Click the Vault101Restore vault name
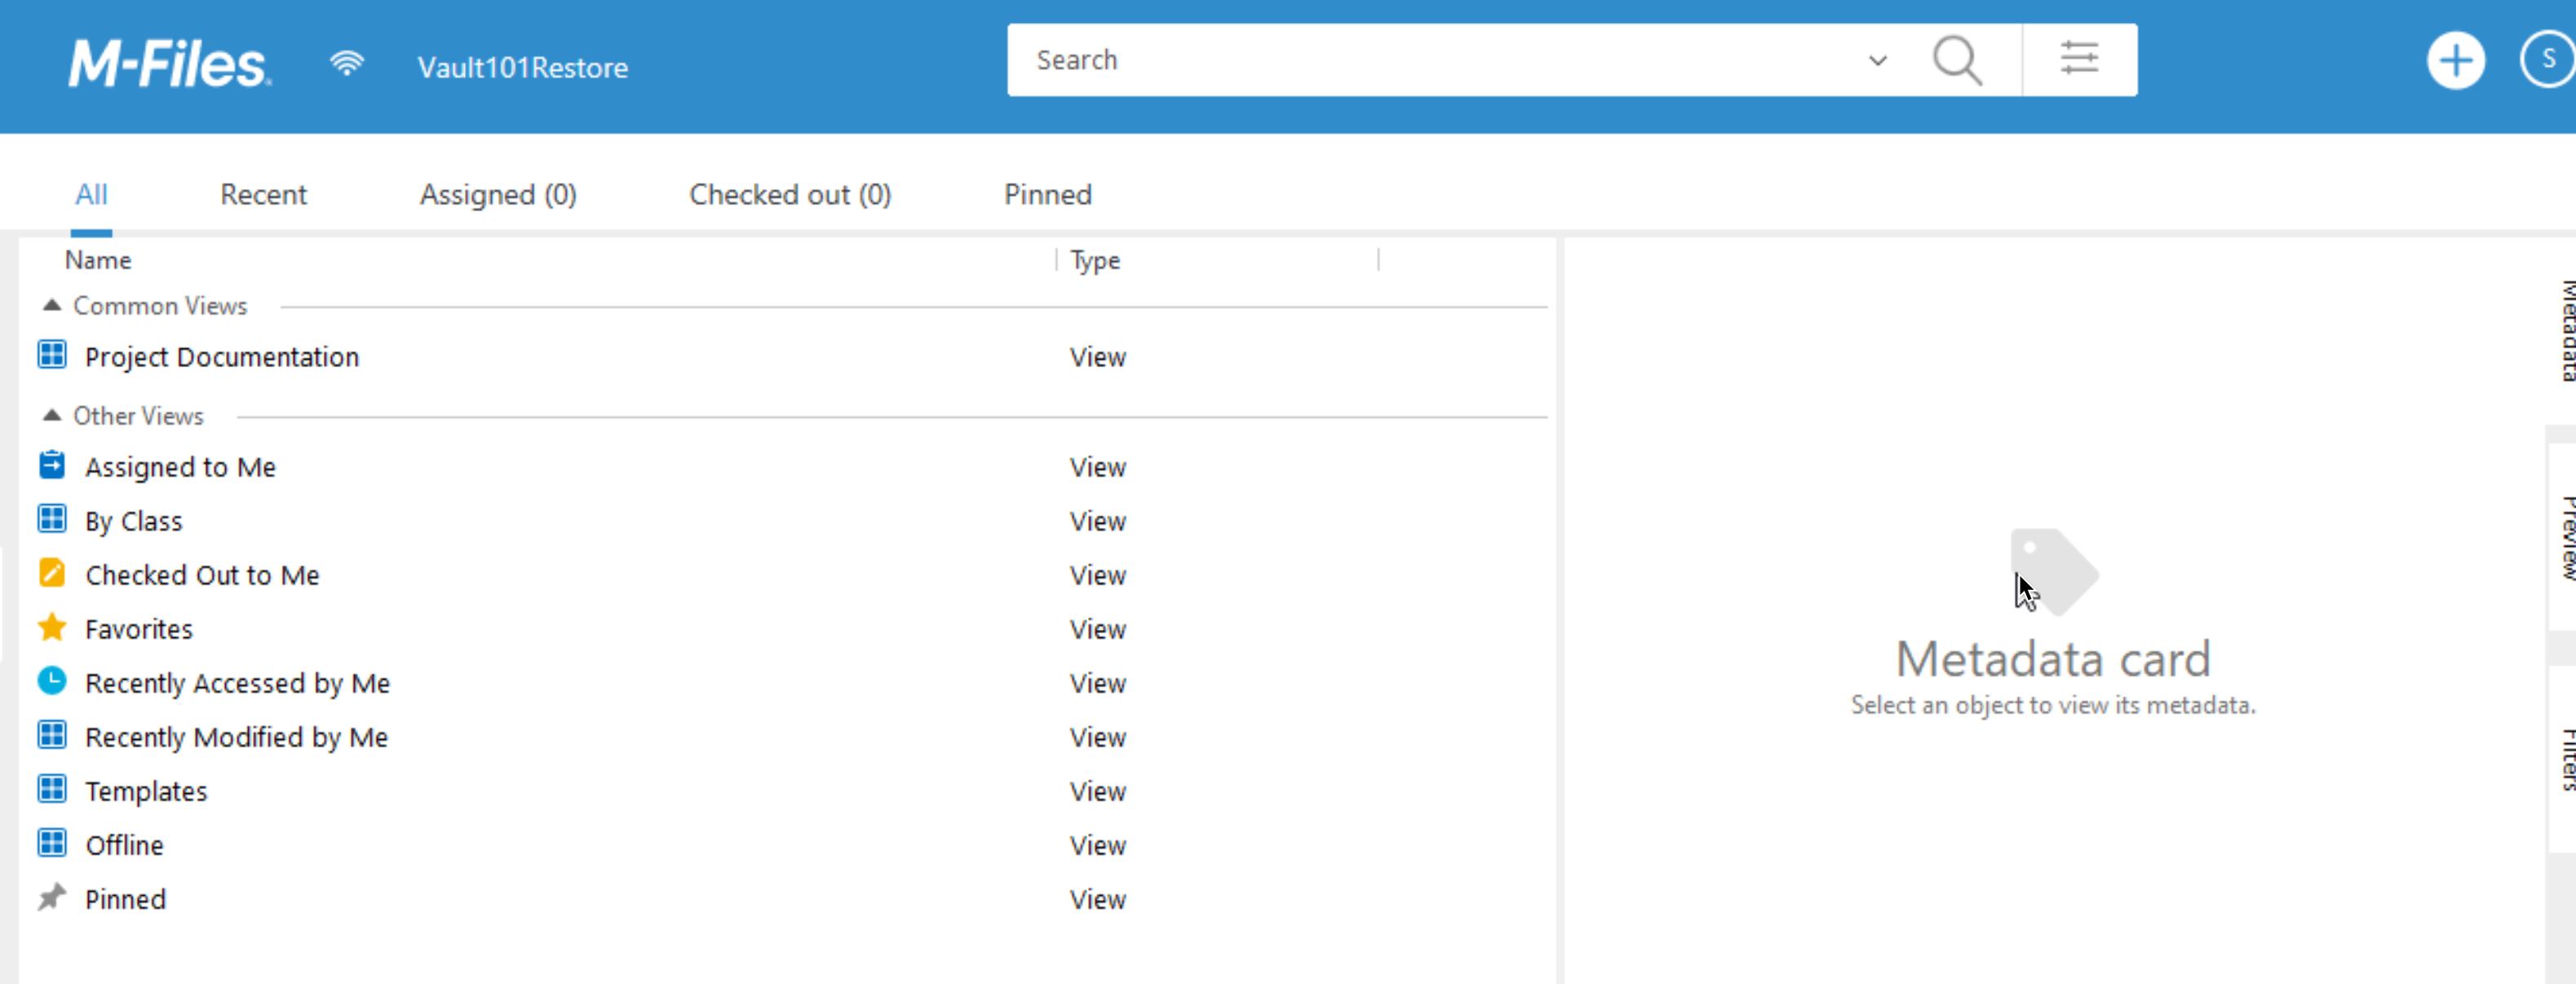The height and width of the screenshot is (984, 2576). click(x=523, y=67)
